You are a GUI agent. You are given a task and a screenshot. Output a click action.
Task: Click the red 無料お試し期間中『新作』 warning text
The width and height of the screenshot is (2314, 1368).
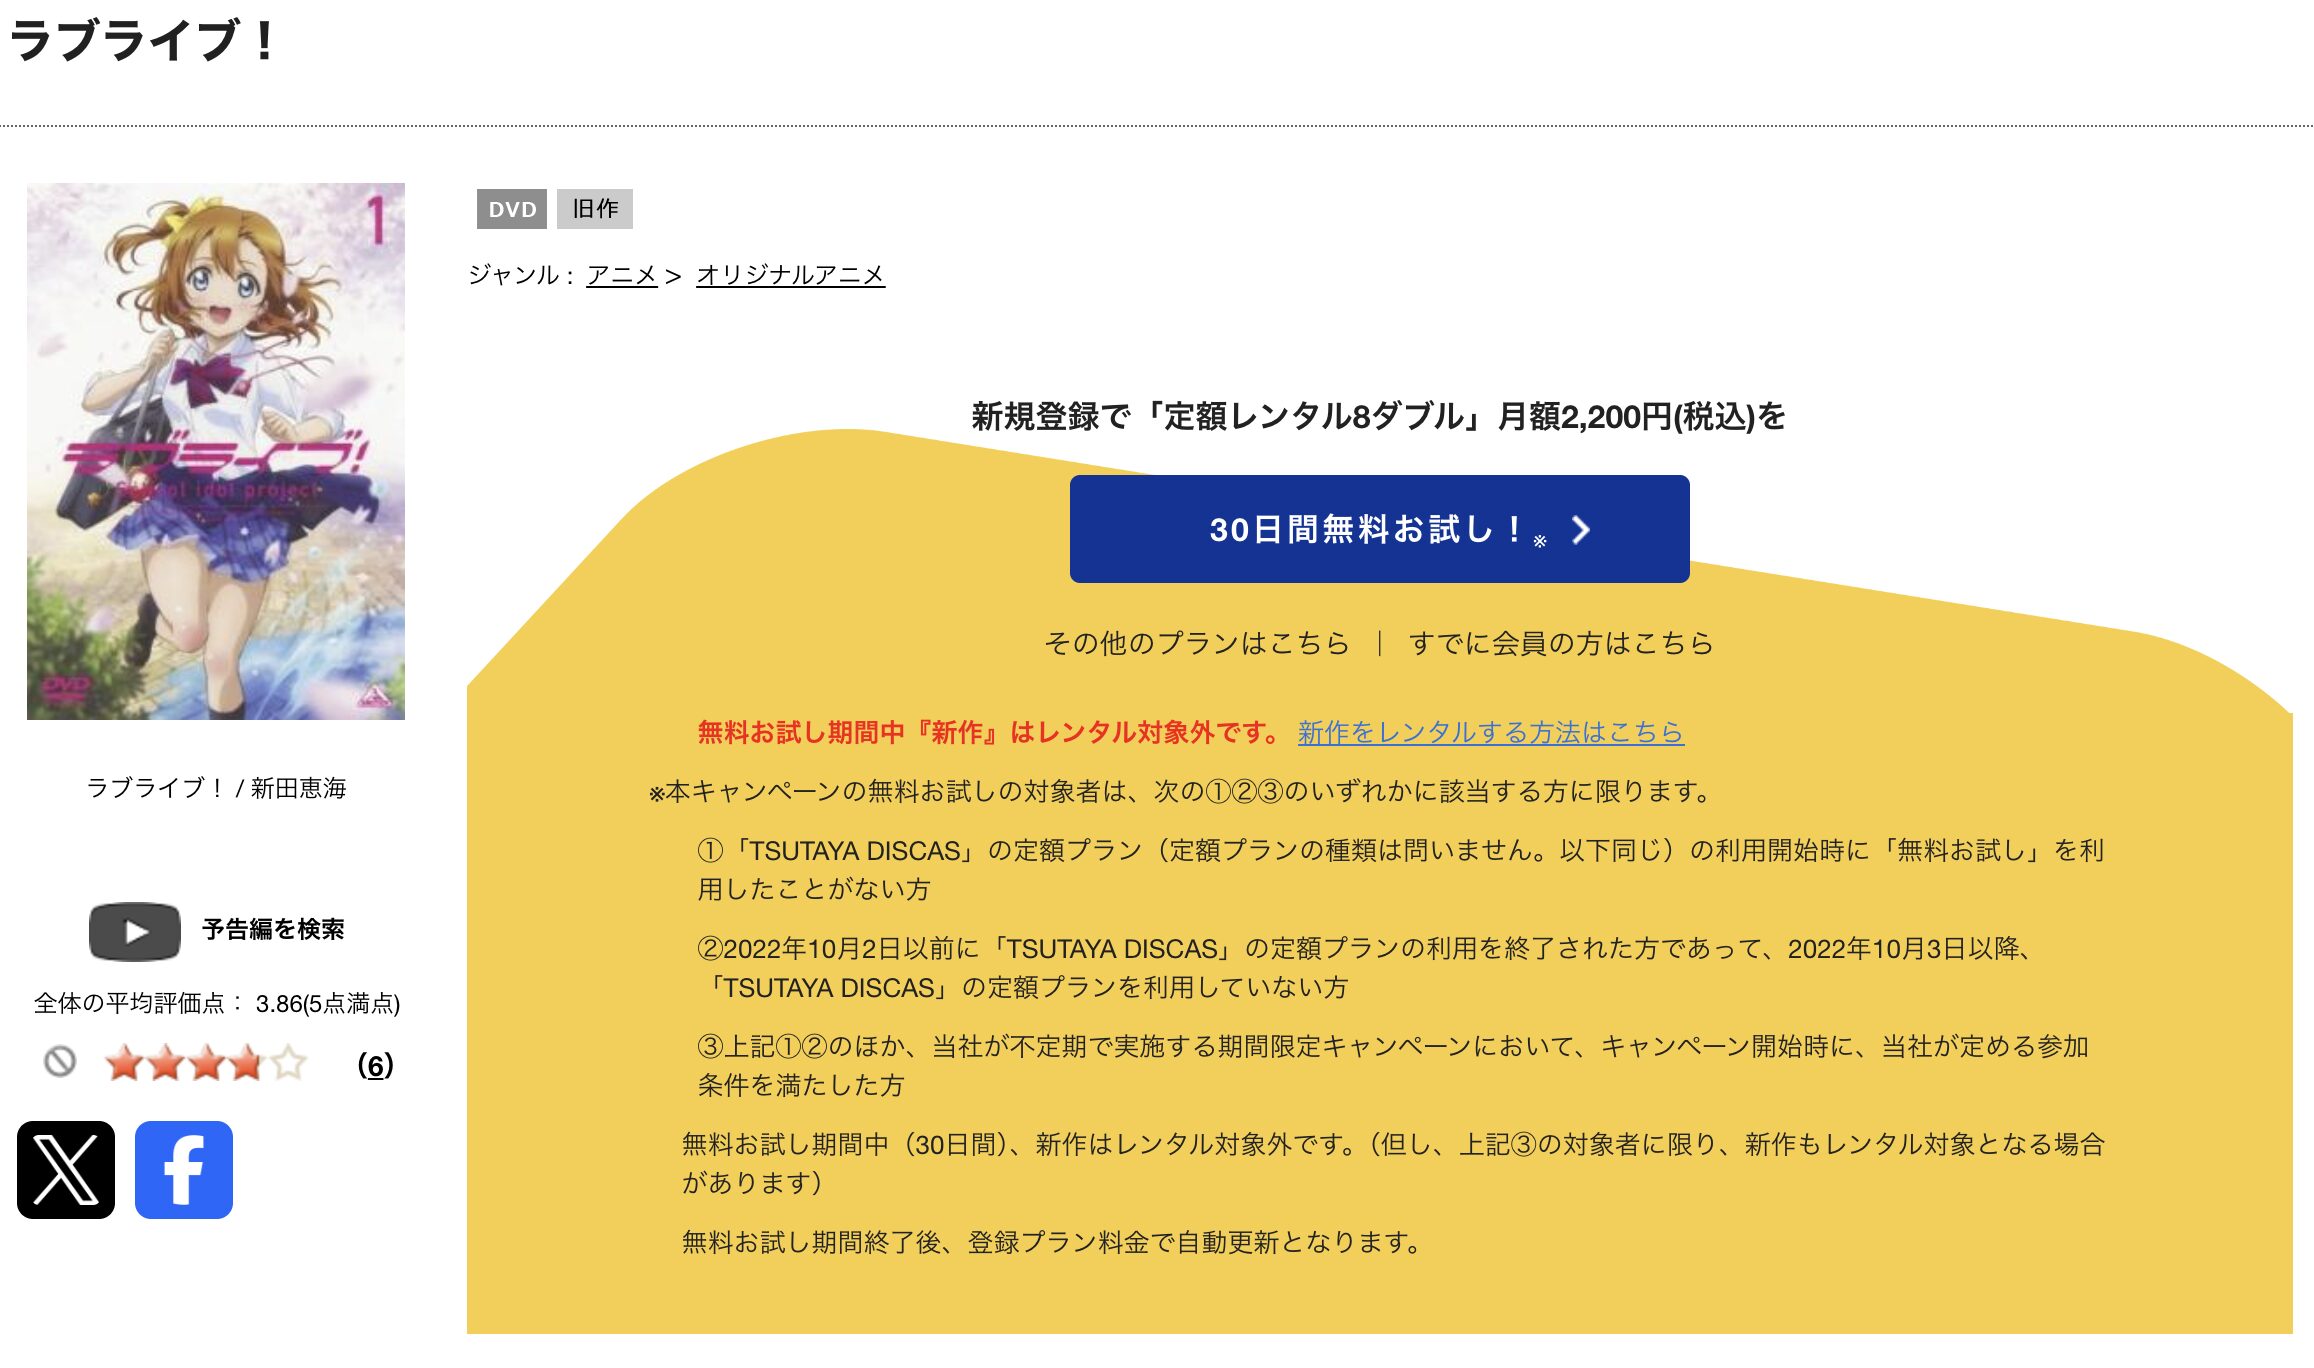click(x=989, y=732)
